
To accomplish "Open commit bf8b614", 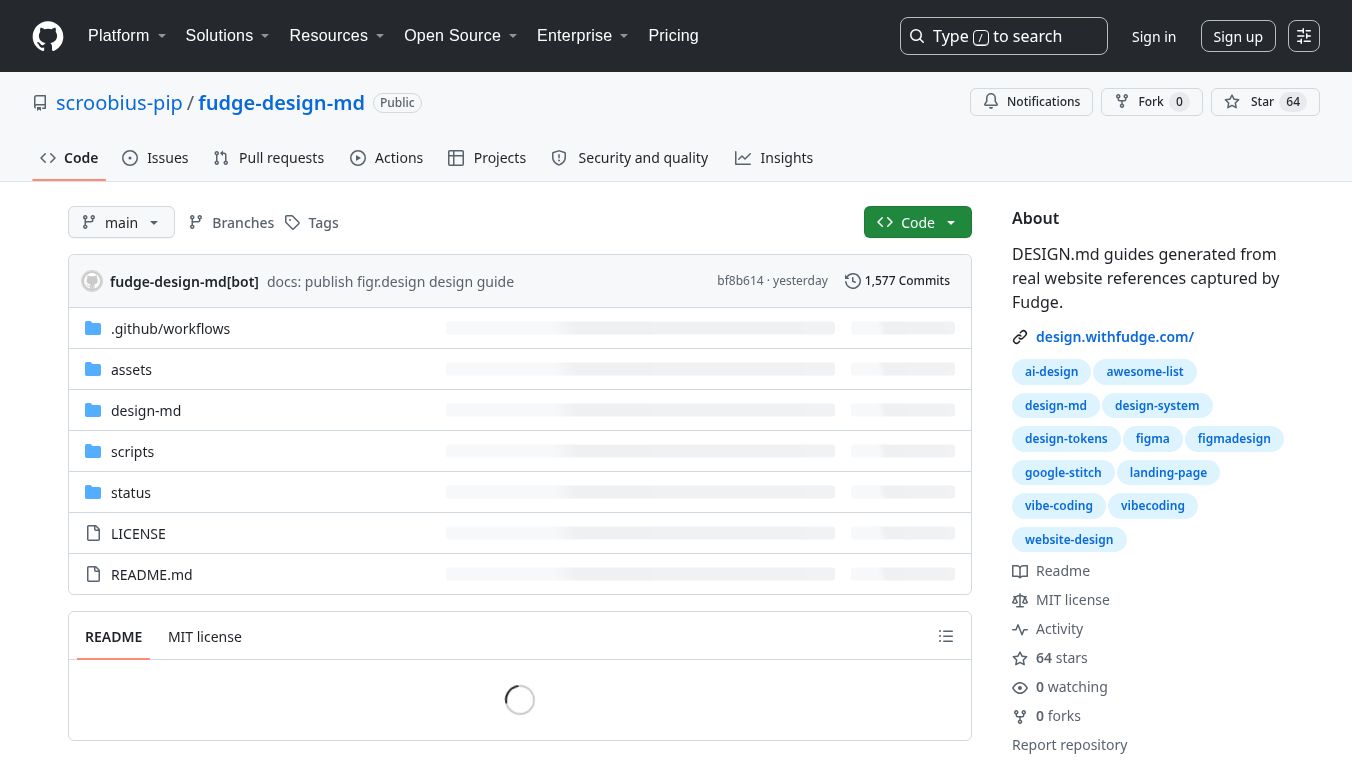I will pyautogui.click(x=740, y=281).
